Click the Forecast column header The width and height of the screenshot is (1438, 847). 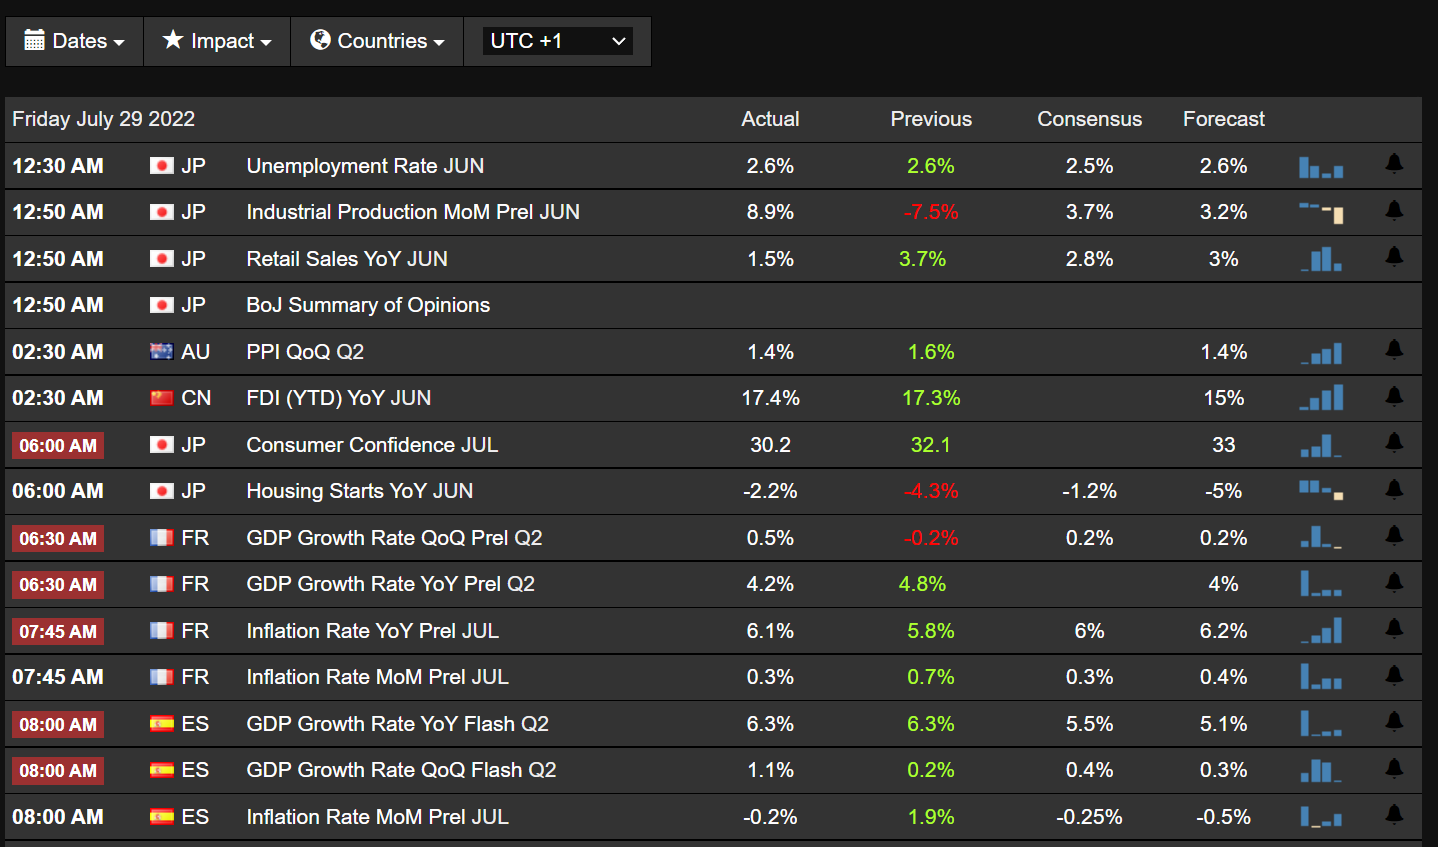pos(1223,119)
